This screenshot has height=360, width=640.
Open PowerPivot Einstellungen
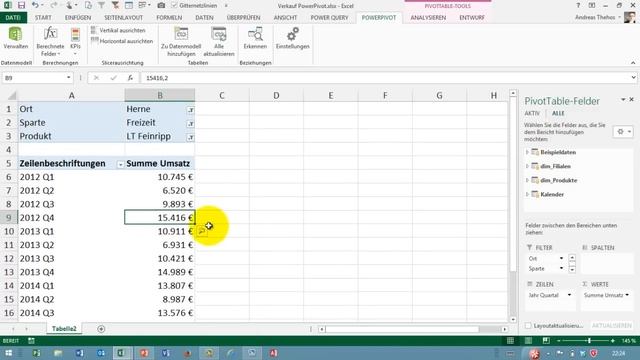coord(293,38)
